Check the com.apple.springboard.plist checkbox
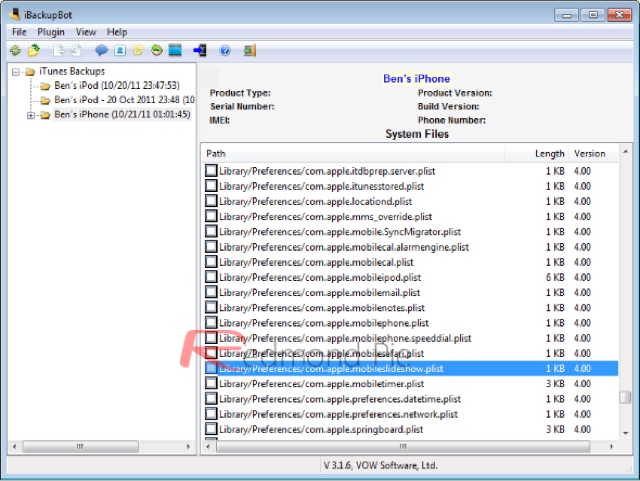This screenshot has height=481, width=640. coord(211,429)
